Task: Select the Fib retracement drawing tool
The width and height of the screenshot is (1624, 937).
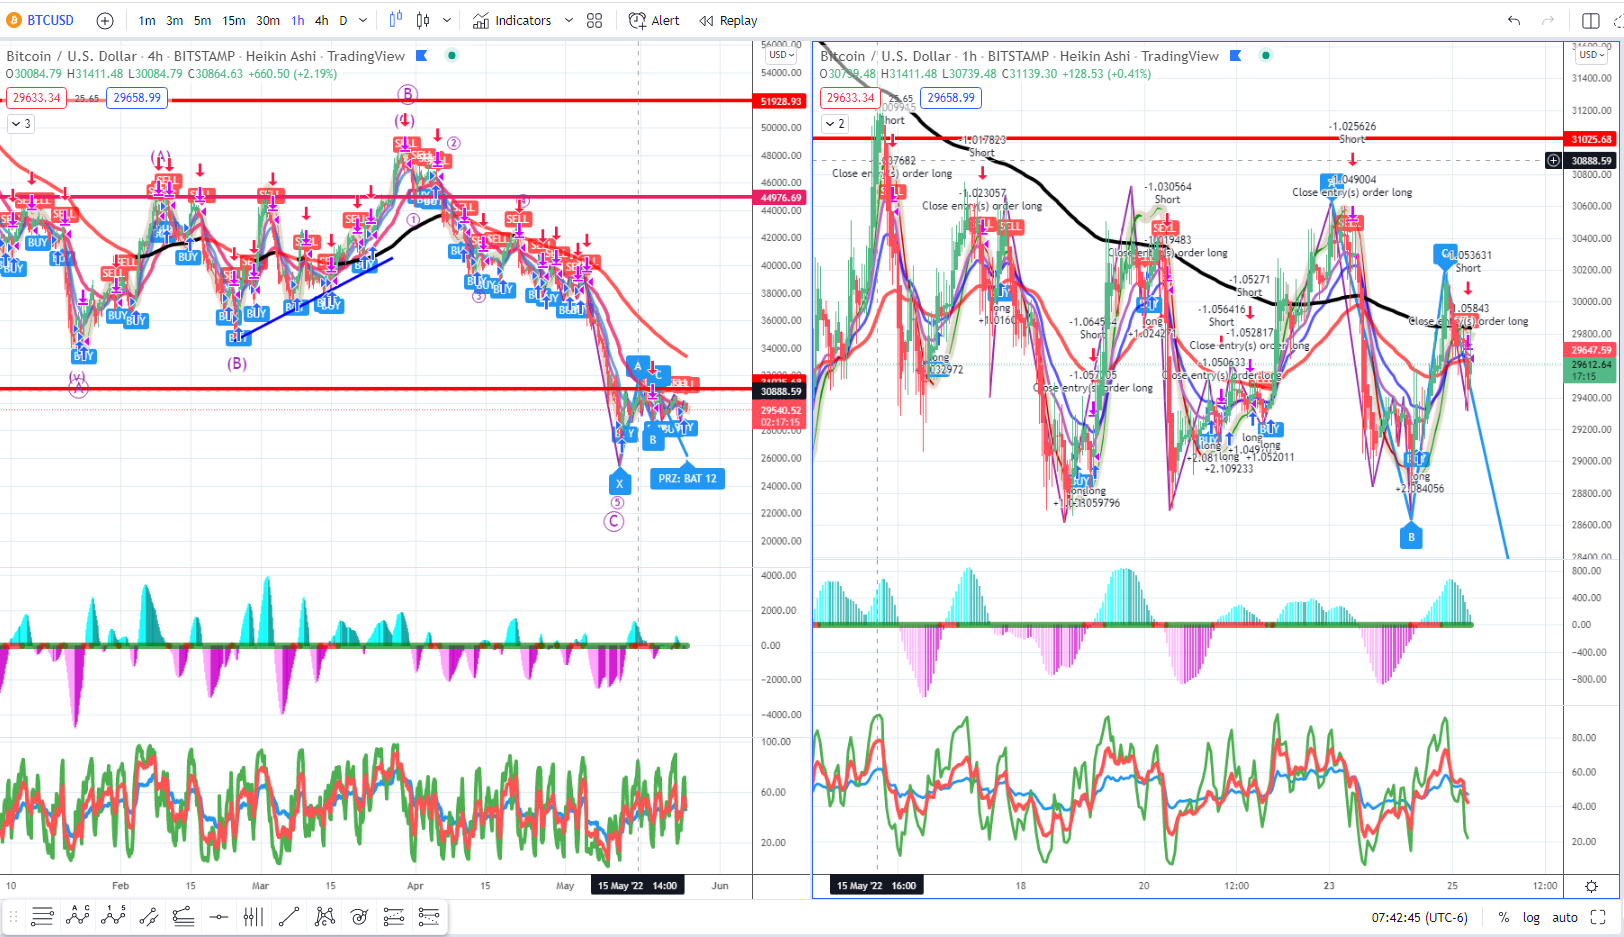Action: [x=42, y=917]
